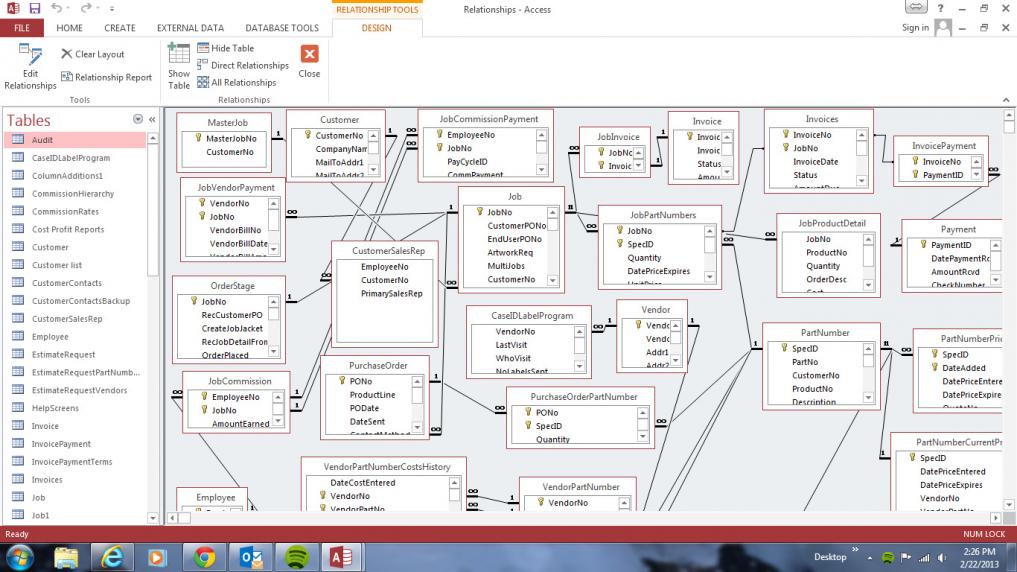The image size is (1017, 572).
Task: Click Clear Layout in the Tools group
Action: 93,54
